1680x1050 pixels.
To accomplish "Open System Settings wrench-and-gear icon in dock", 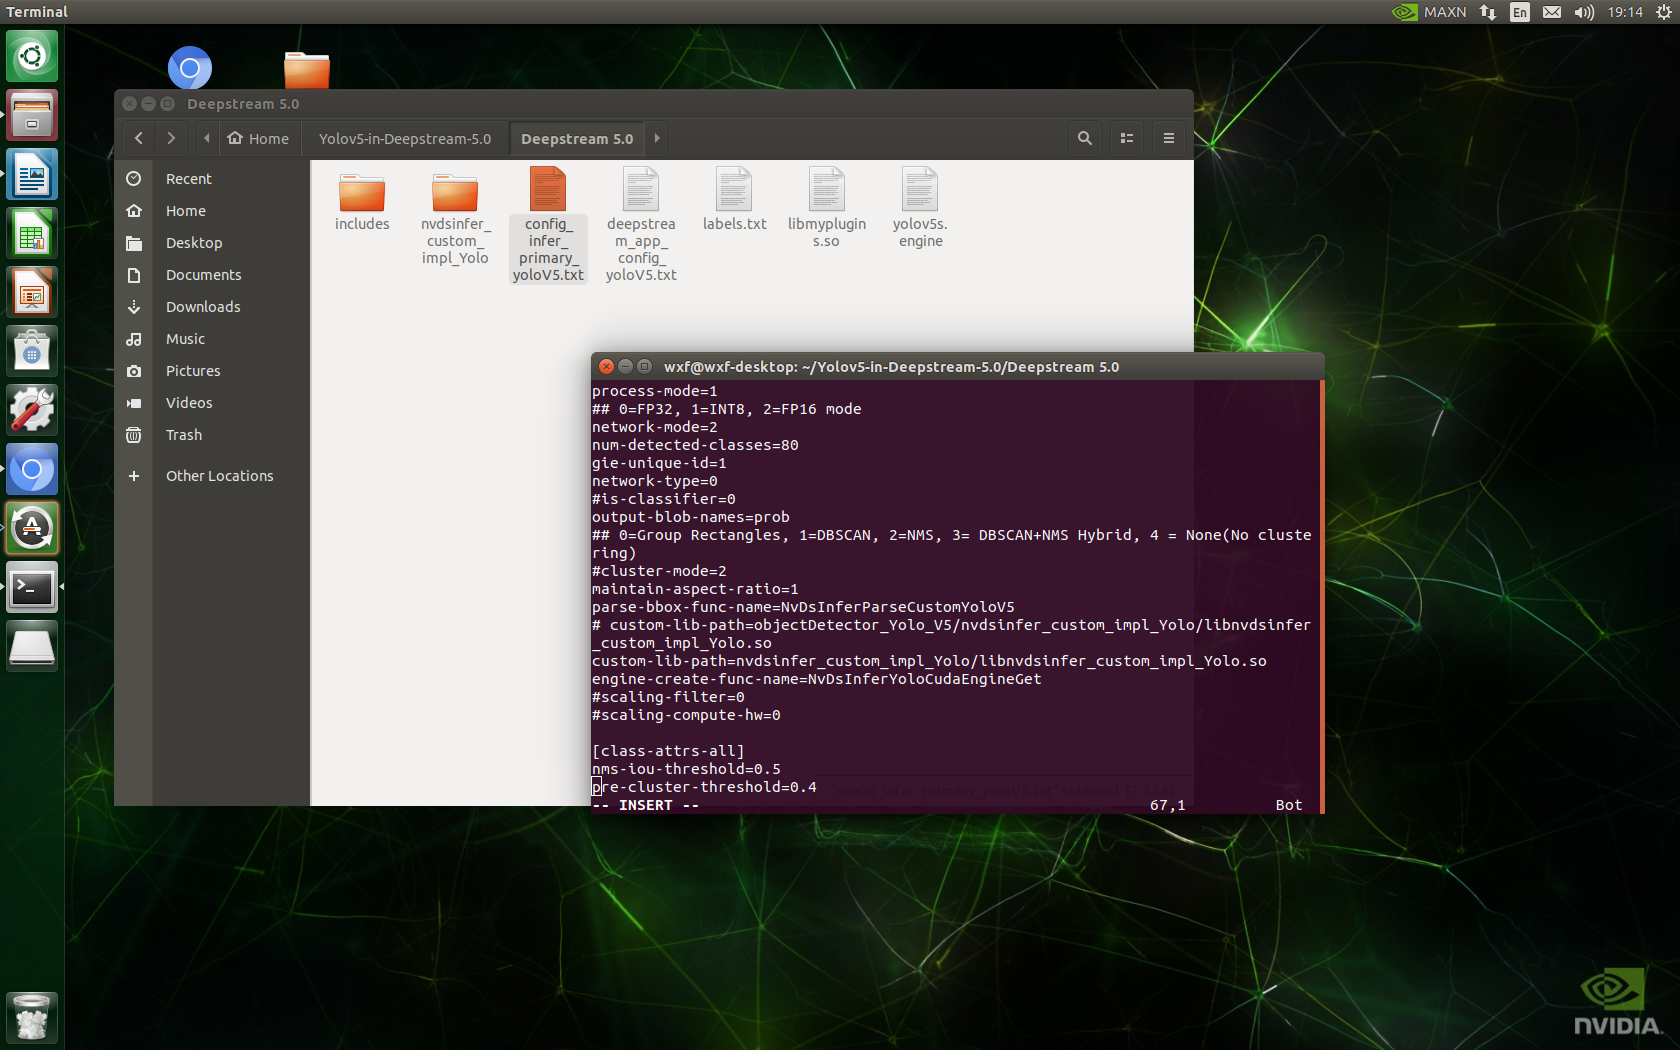I will [32, 410].
